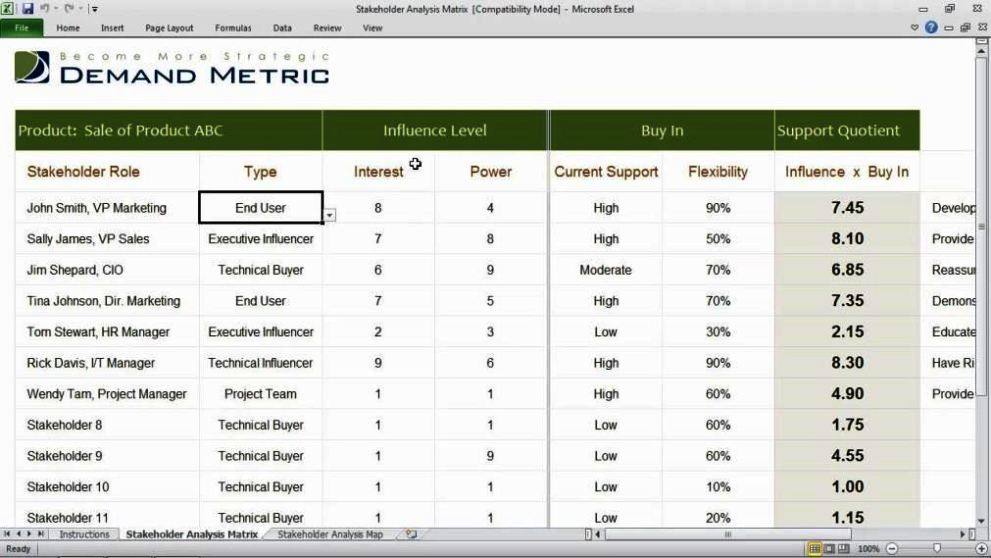Open the Undo history dropdown arrow
Image resolution: width=991 pixels, height=558 pixels.
(x=54, y=9)
